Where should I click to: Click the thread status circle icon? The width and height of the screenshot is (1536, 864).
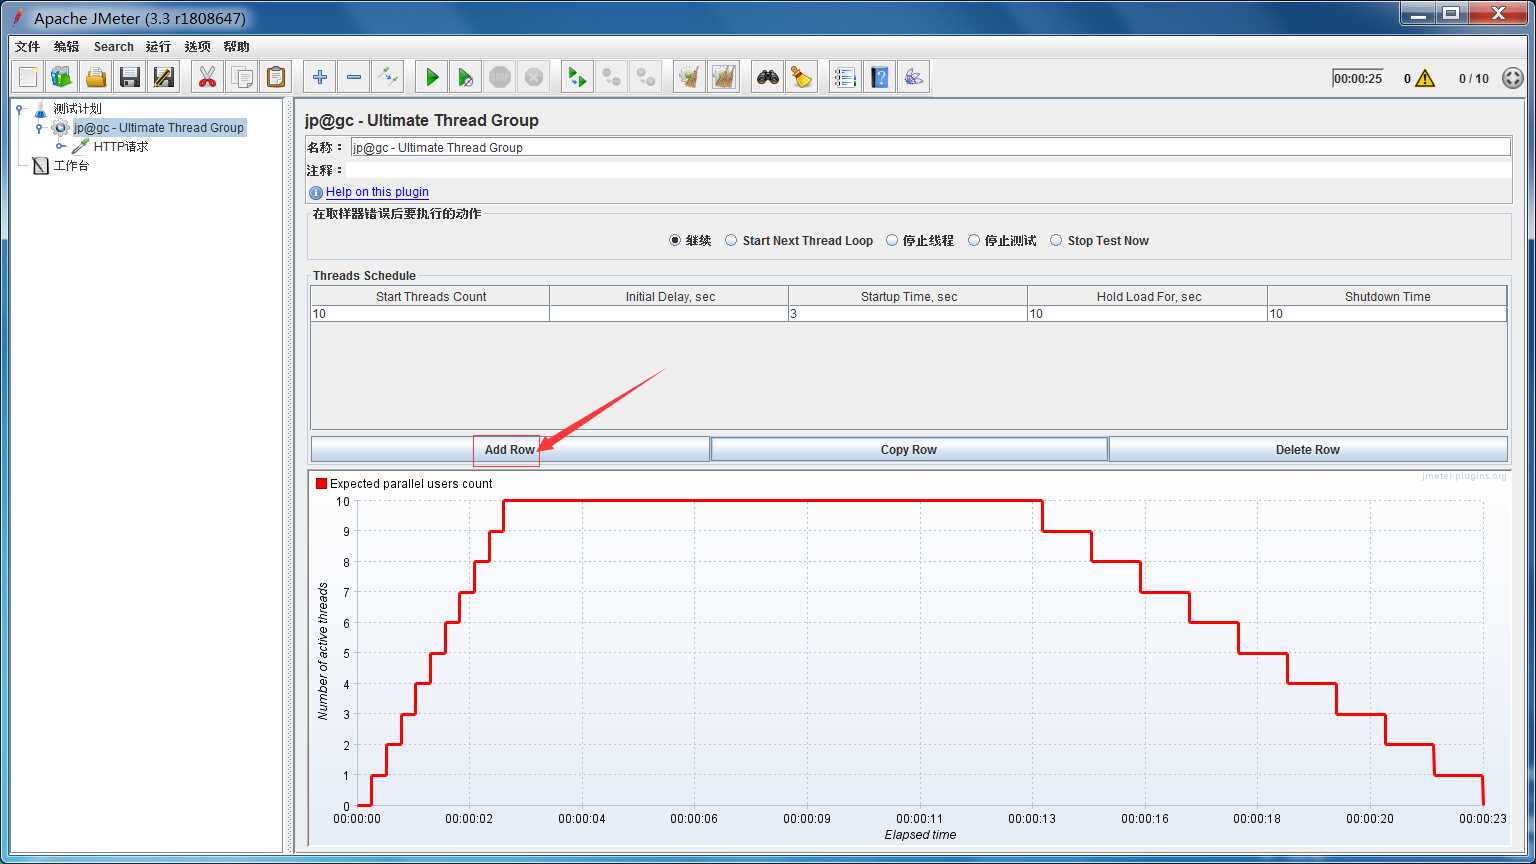tap(1513, 78)
